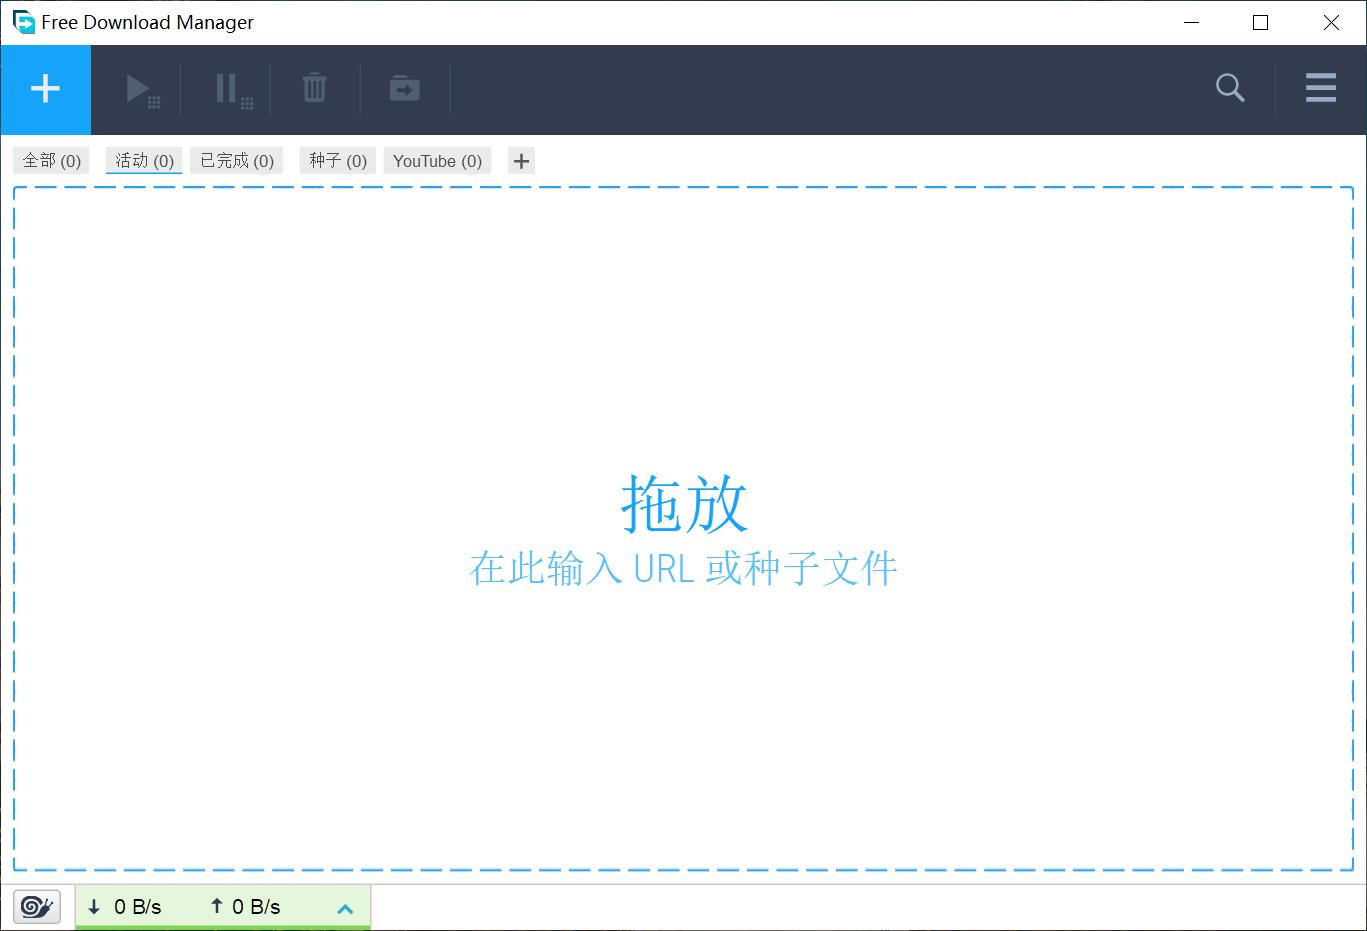Toggle snail mode to limit download speed

point(37,906)
